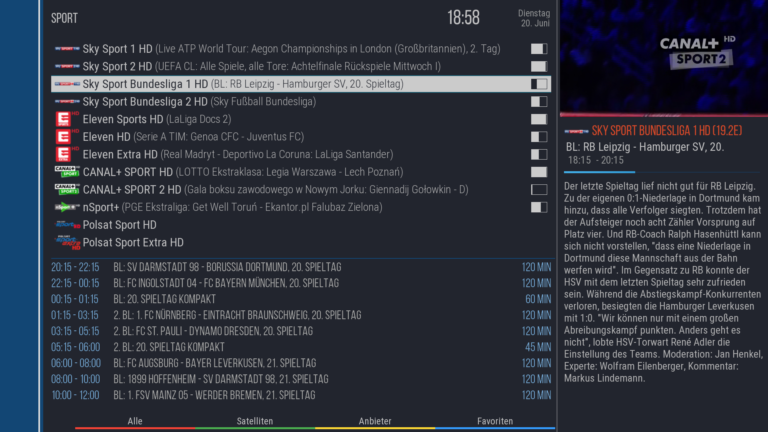Select Sky Sport 1 HD channel

(x=301, y=49)
